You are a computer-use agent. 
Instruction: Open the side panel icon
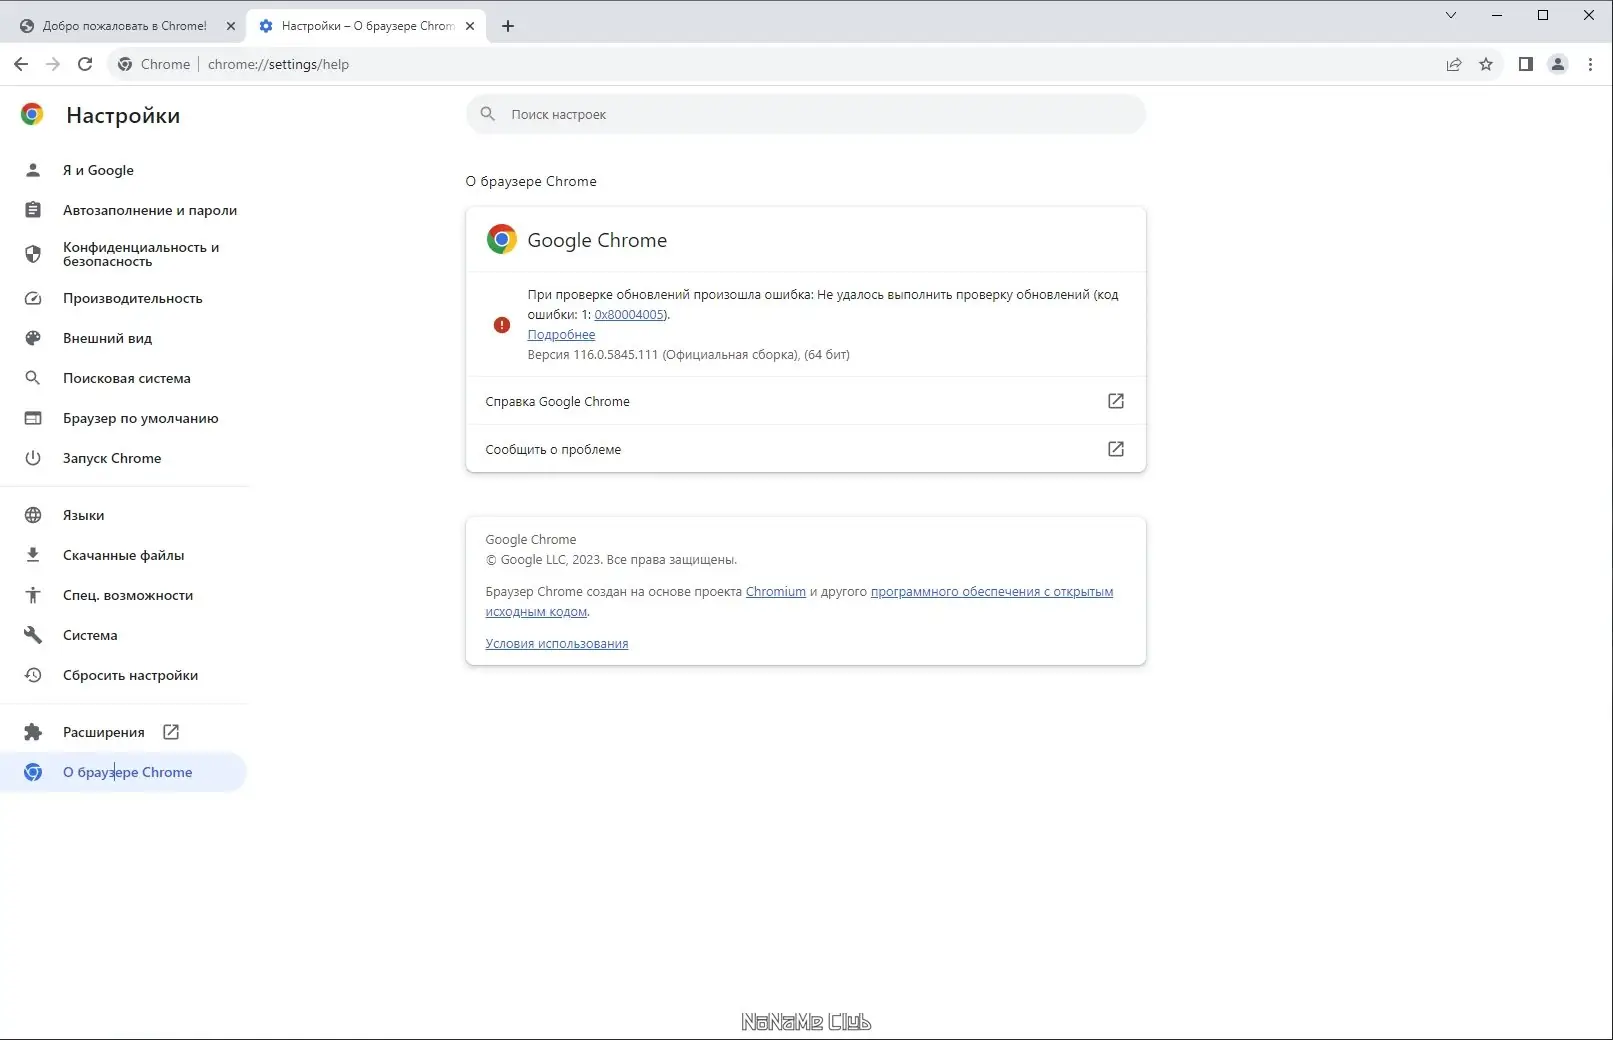[1526, 64]
